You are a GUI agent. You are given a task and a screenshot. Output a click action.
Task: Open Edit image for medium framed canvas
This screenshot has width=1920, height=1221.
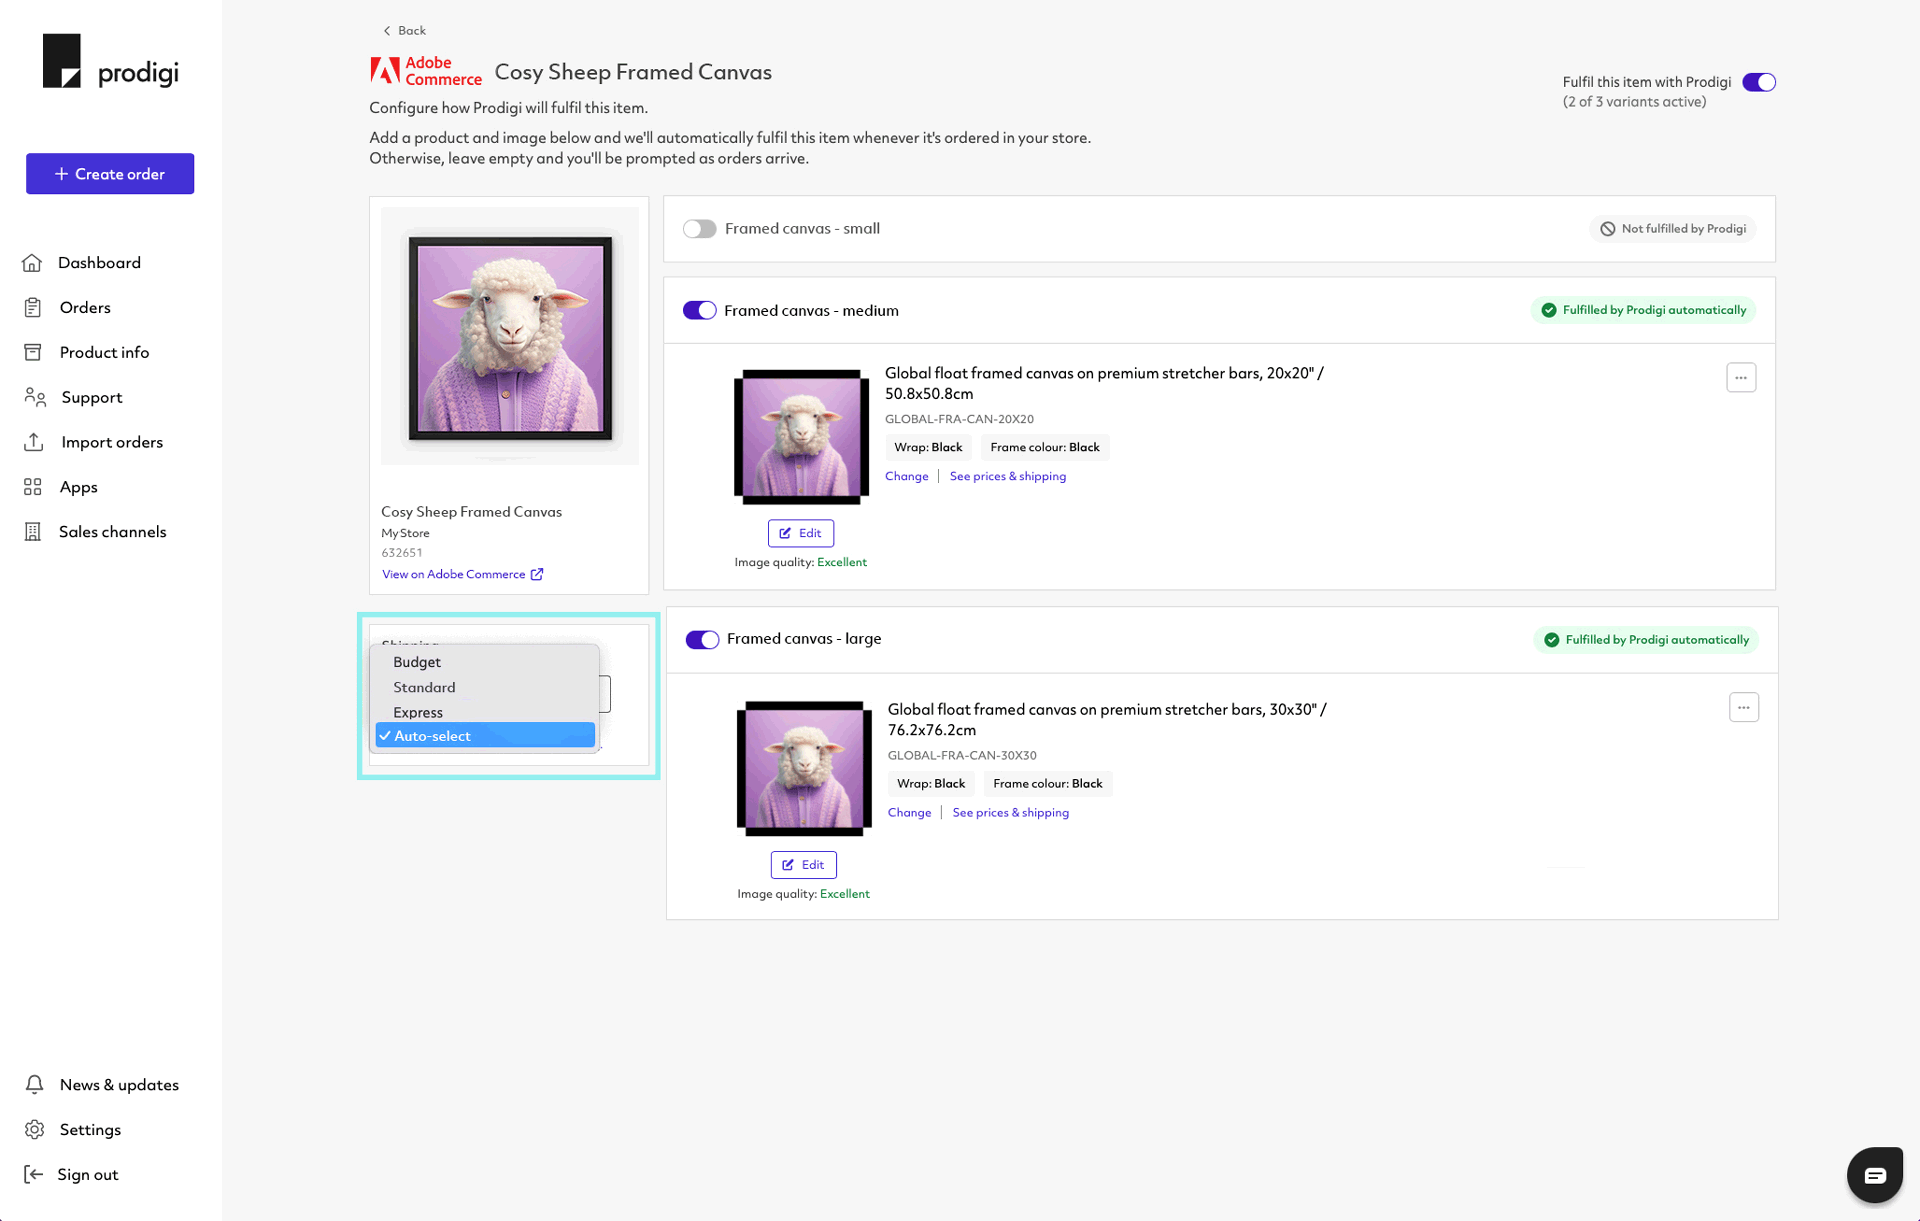click(800, 533)
